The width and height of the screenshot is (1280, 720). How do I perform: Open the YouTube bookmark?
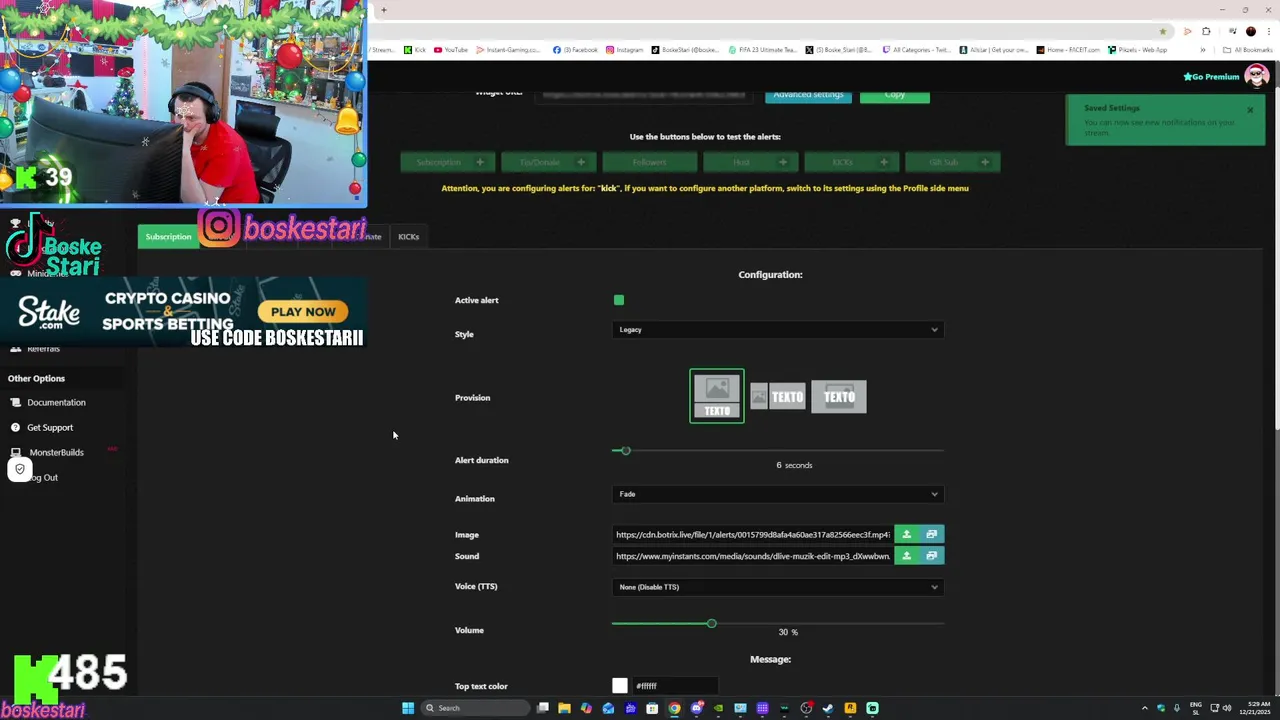[450, 49]
